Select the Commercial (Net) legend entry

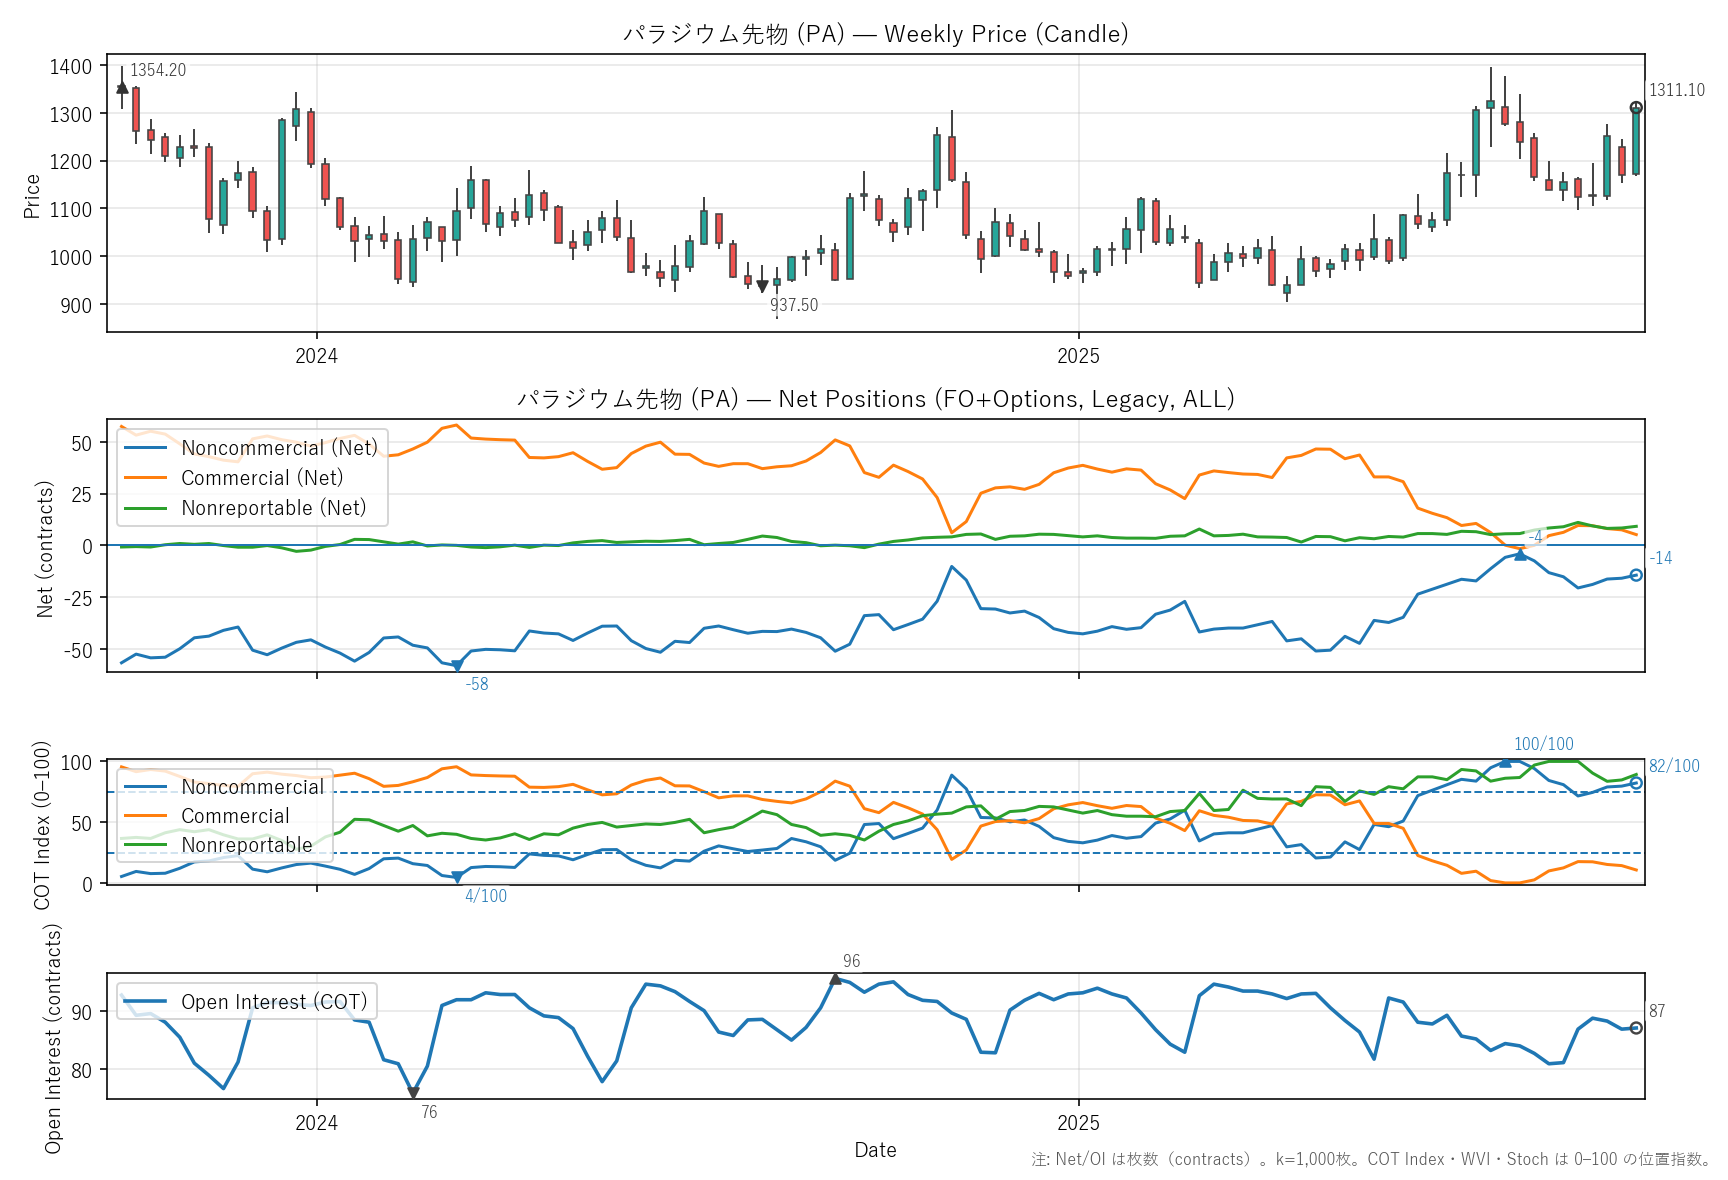(x=262, y=478)
